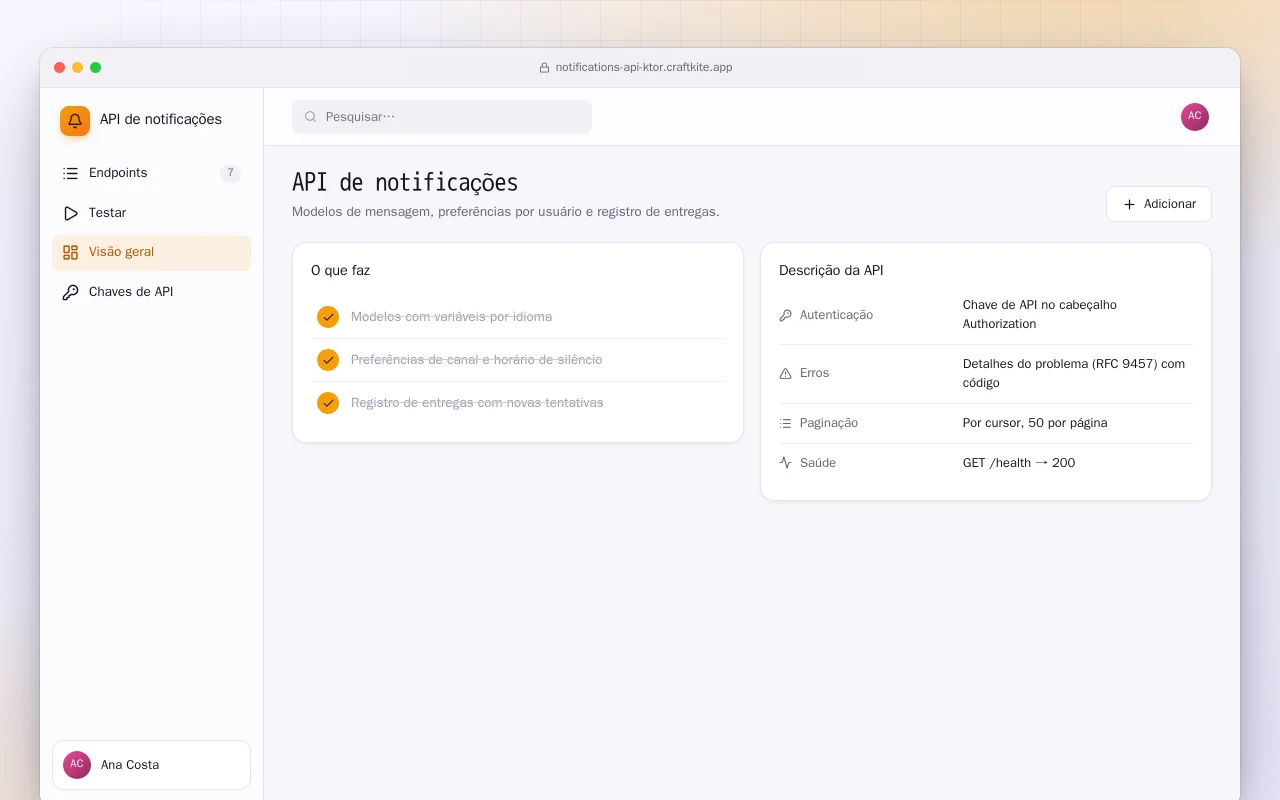Click 'Chave de API no cabeçalho Authorization' value

(1040, 314)
